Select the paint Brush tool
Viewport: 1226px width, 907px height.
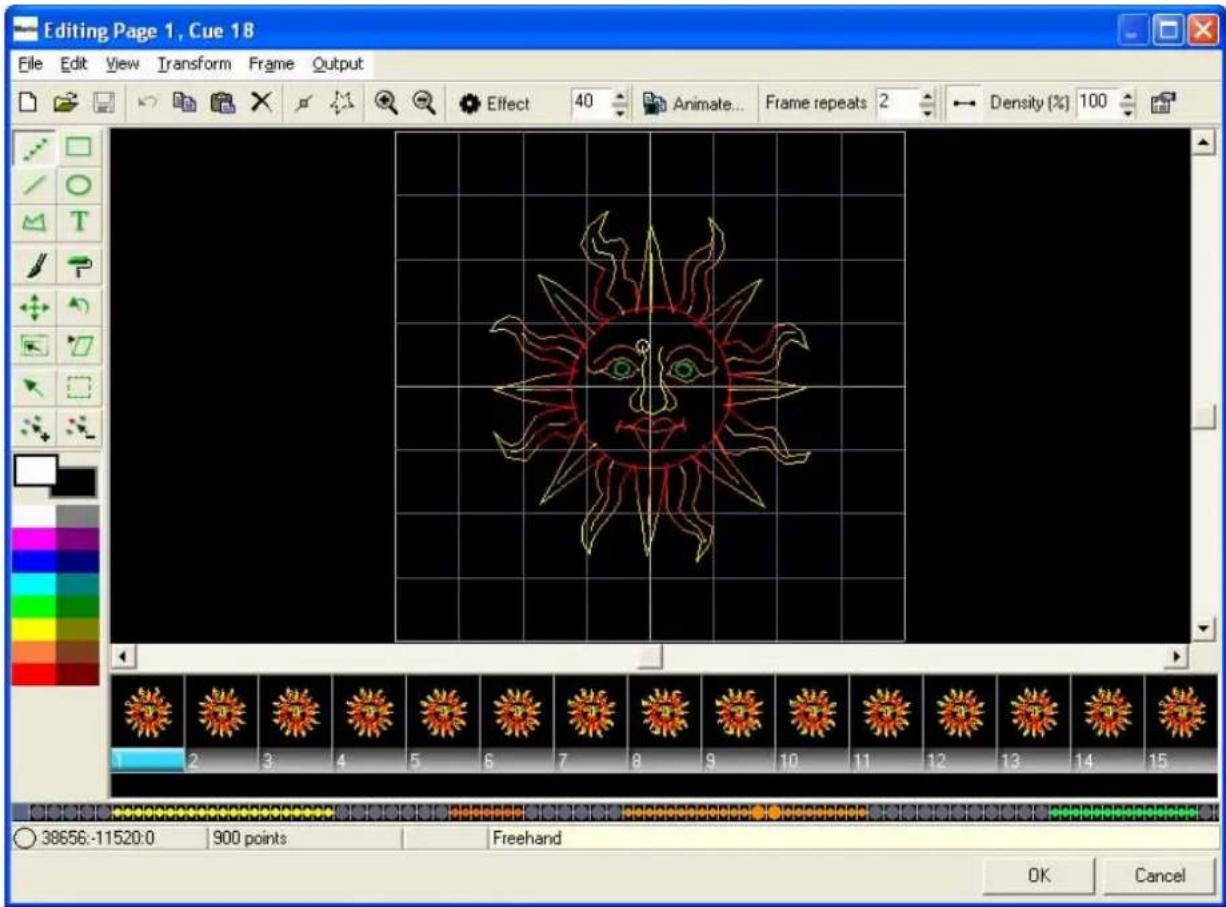[x=36, y=264]
